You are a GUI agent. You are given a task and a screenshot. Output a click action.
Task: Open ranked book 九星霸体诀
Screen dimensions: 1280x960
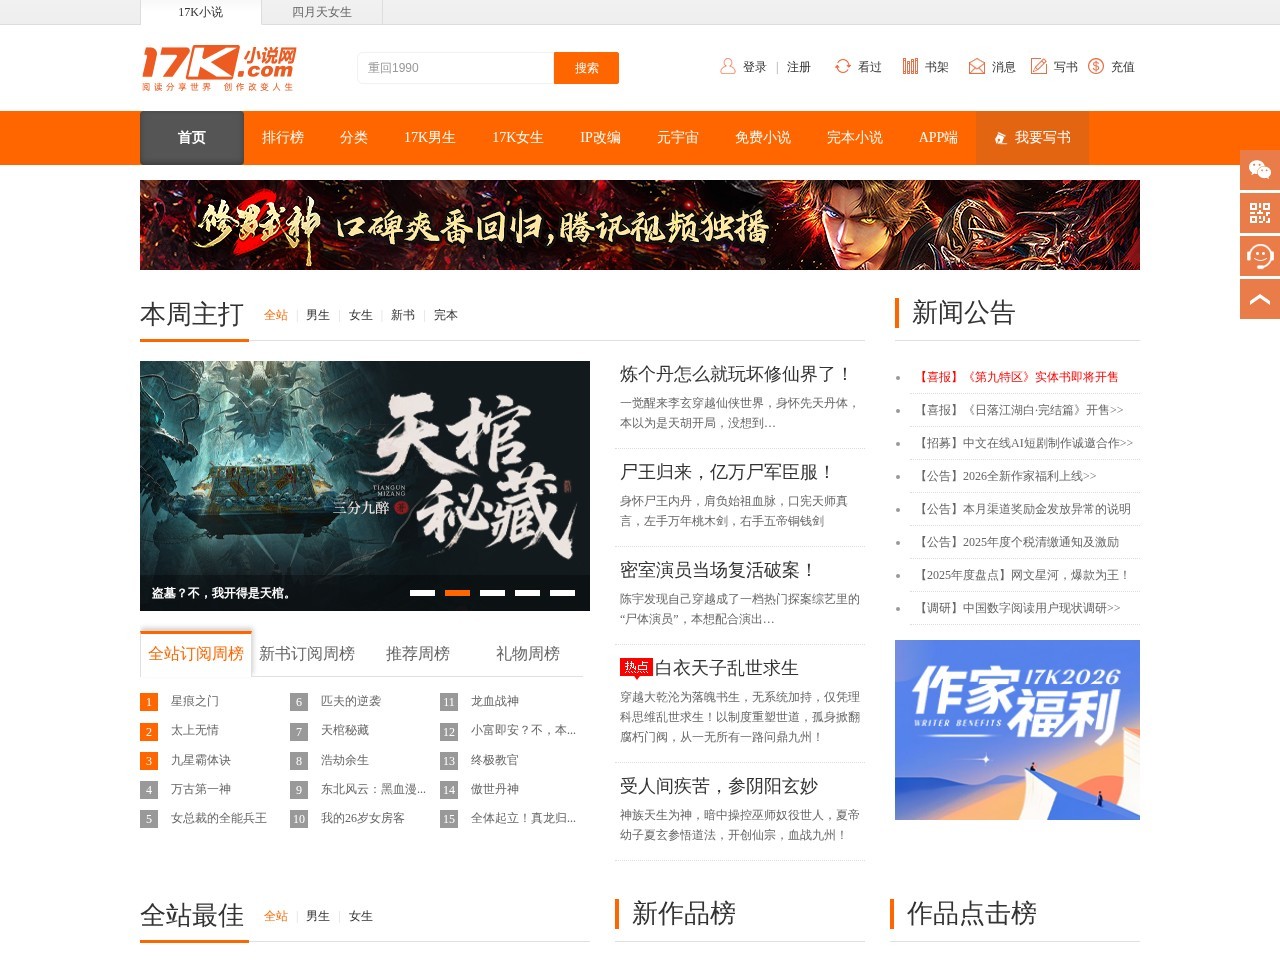click(201, 760)
